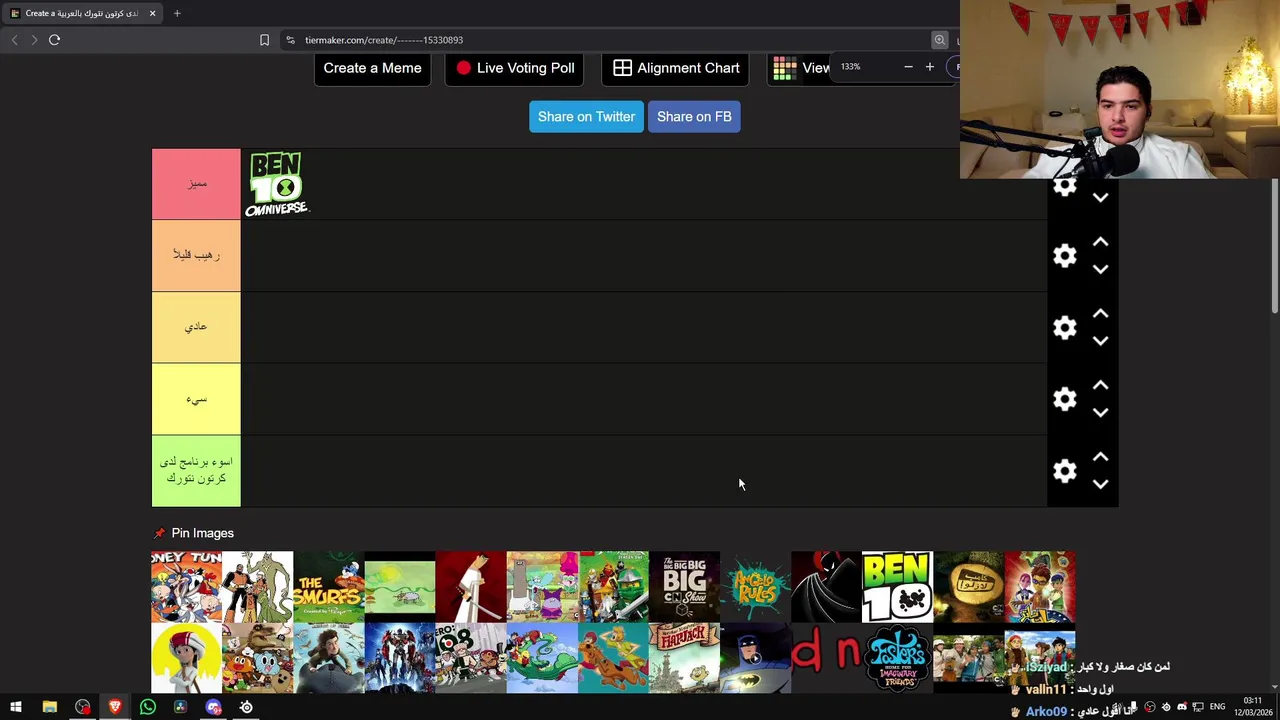
Task: Move the مميز tier down with chevron
Action: pyautogui.click(x=1100, y=198)
